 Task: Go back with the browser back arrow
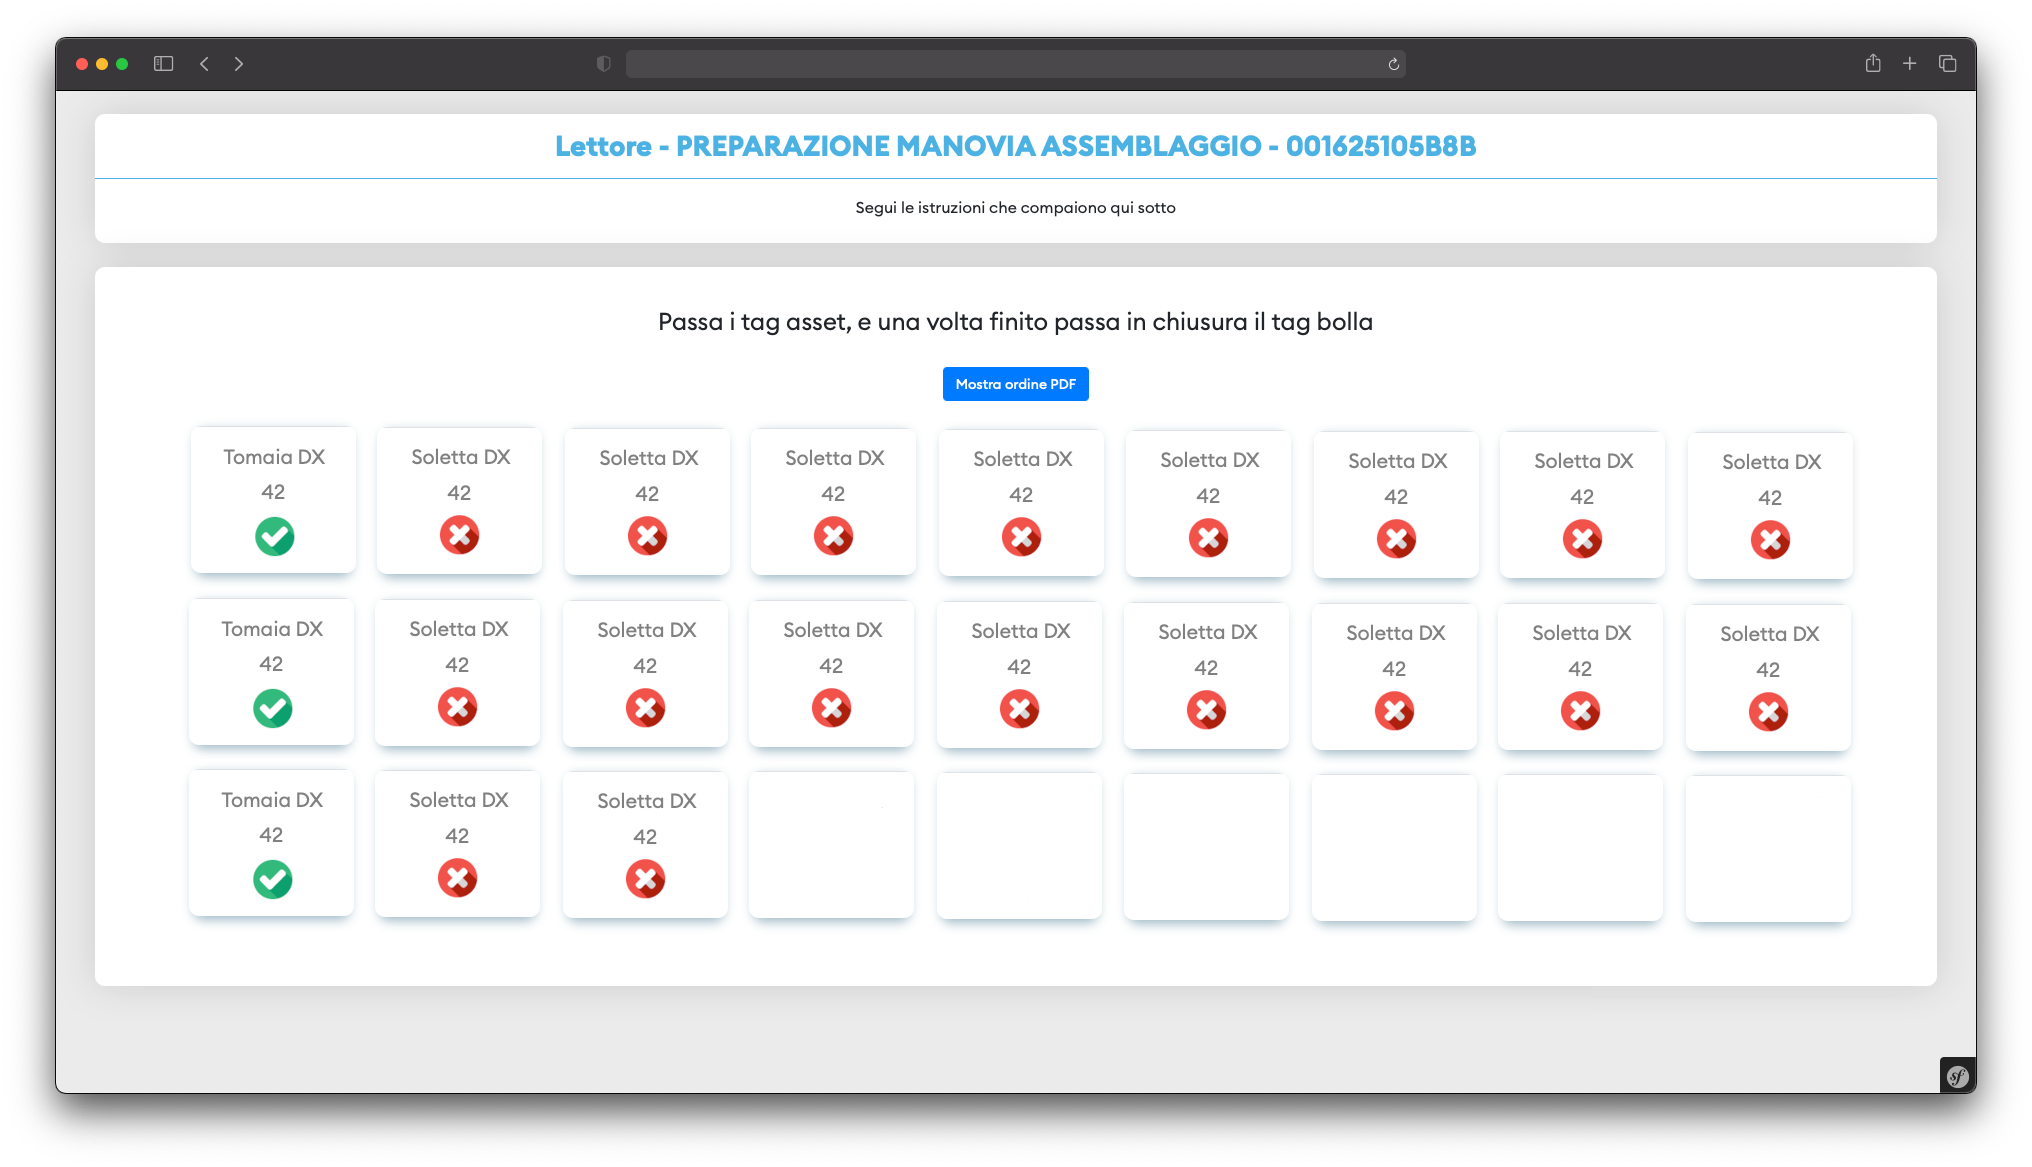204,64
